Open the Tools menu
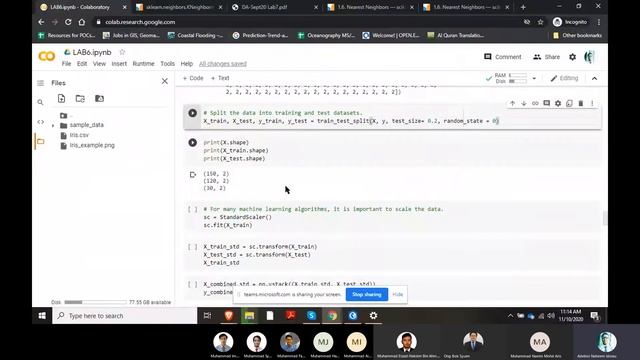The width and height of the screenshot is (640, 360). [167, 64]
